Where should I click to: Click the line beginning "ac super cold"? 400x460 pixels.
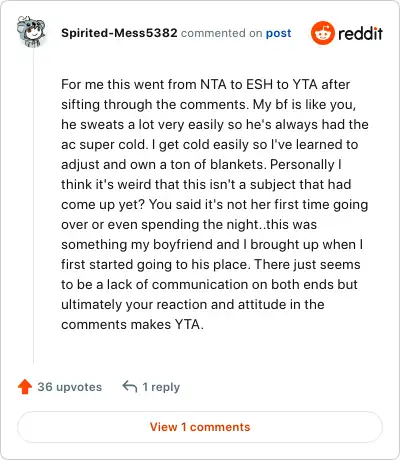(x=209, y=145)
